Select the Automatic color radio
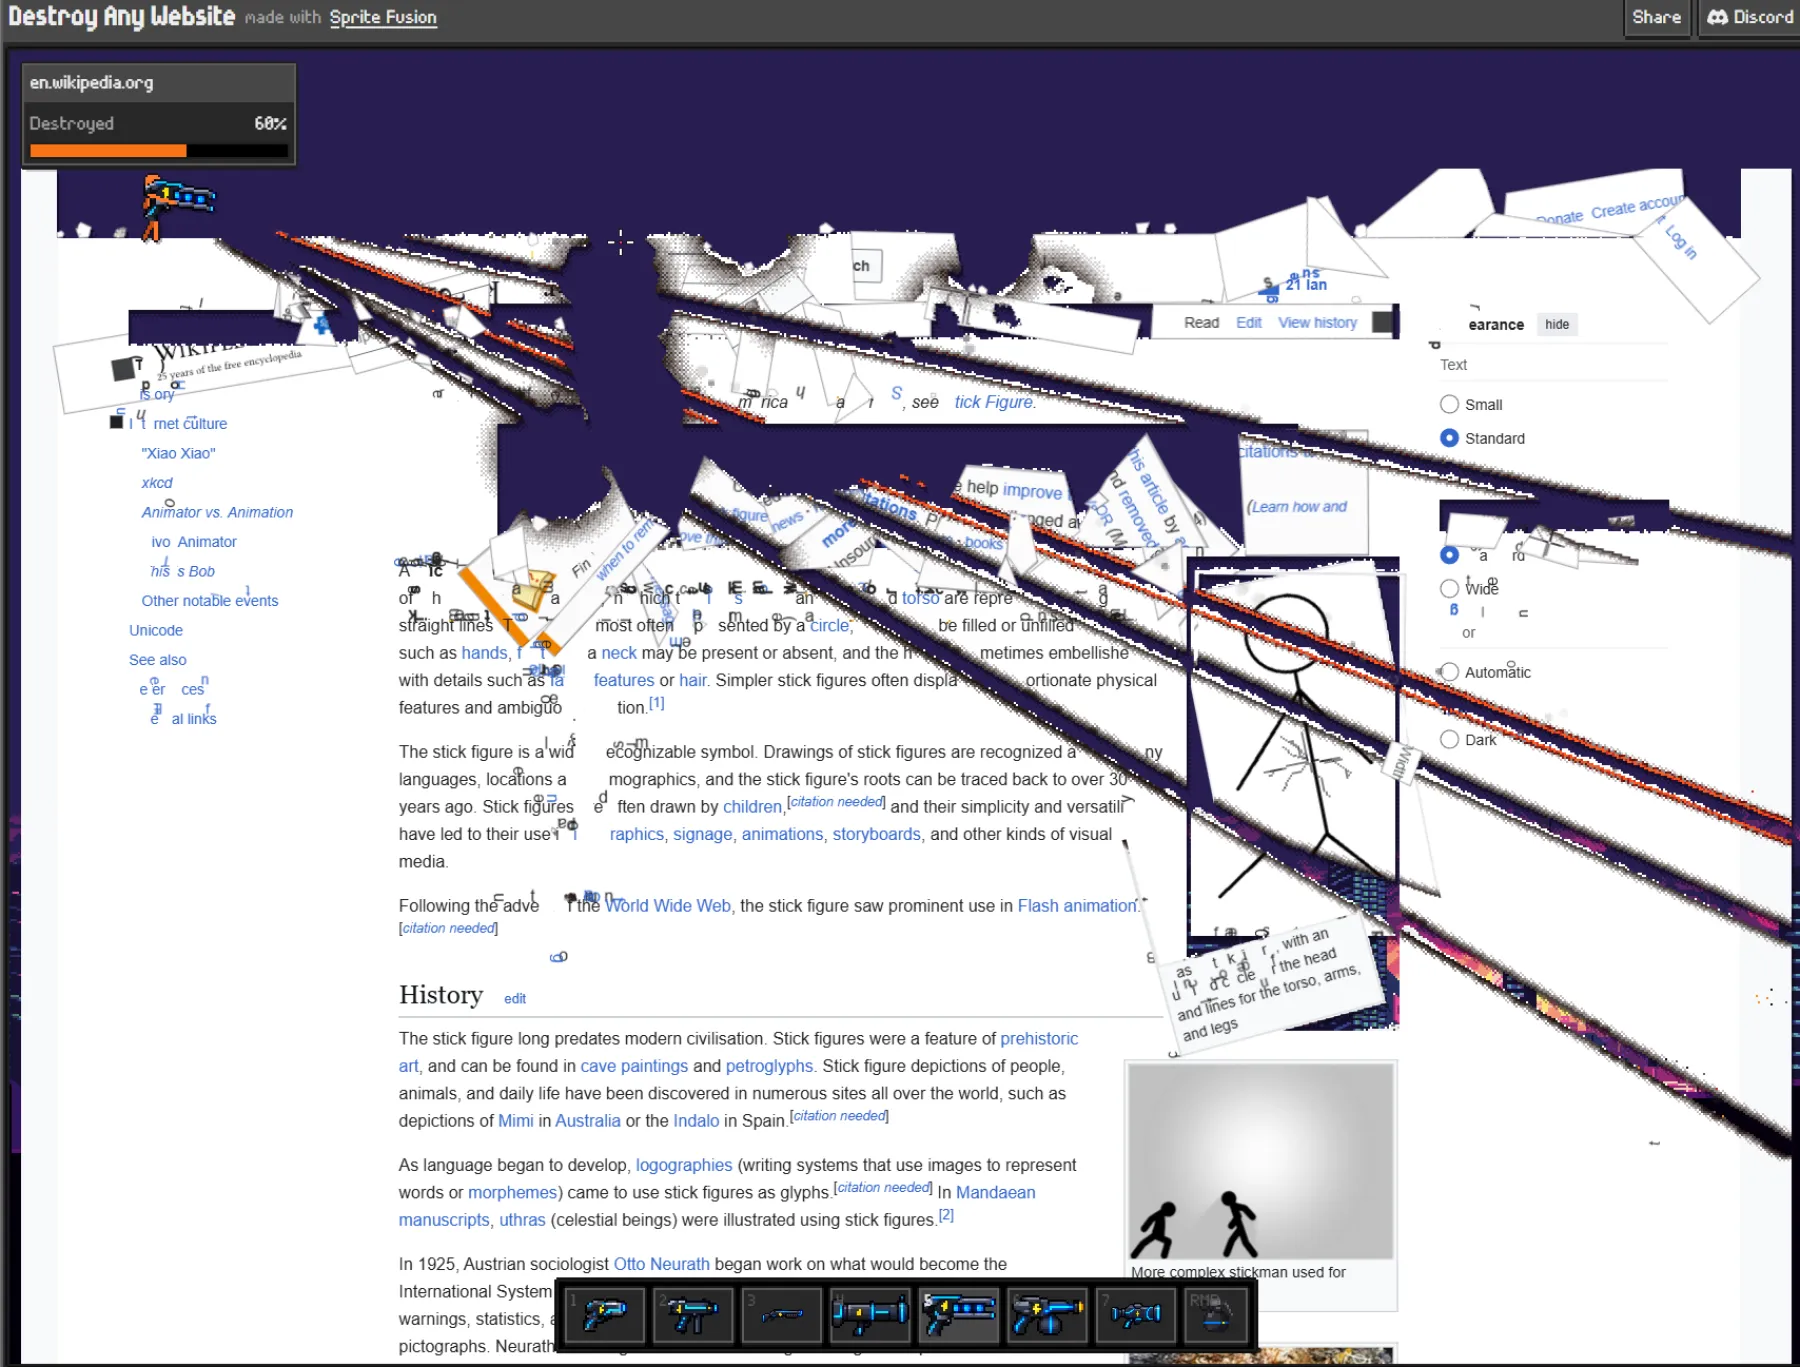The height and width of the screenshot is (1367, 1800). [1449, 672]
